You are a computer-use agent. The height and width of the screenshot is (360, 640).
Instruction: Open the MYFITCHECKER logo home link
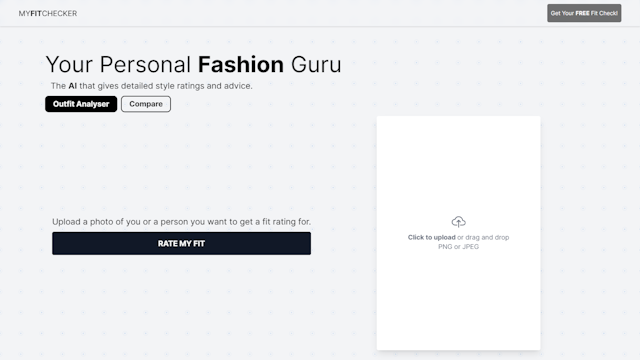point(48,13)
